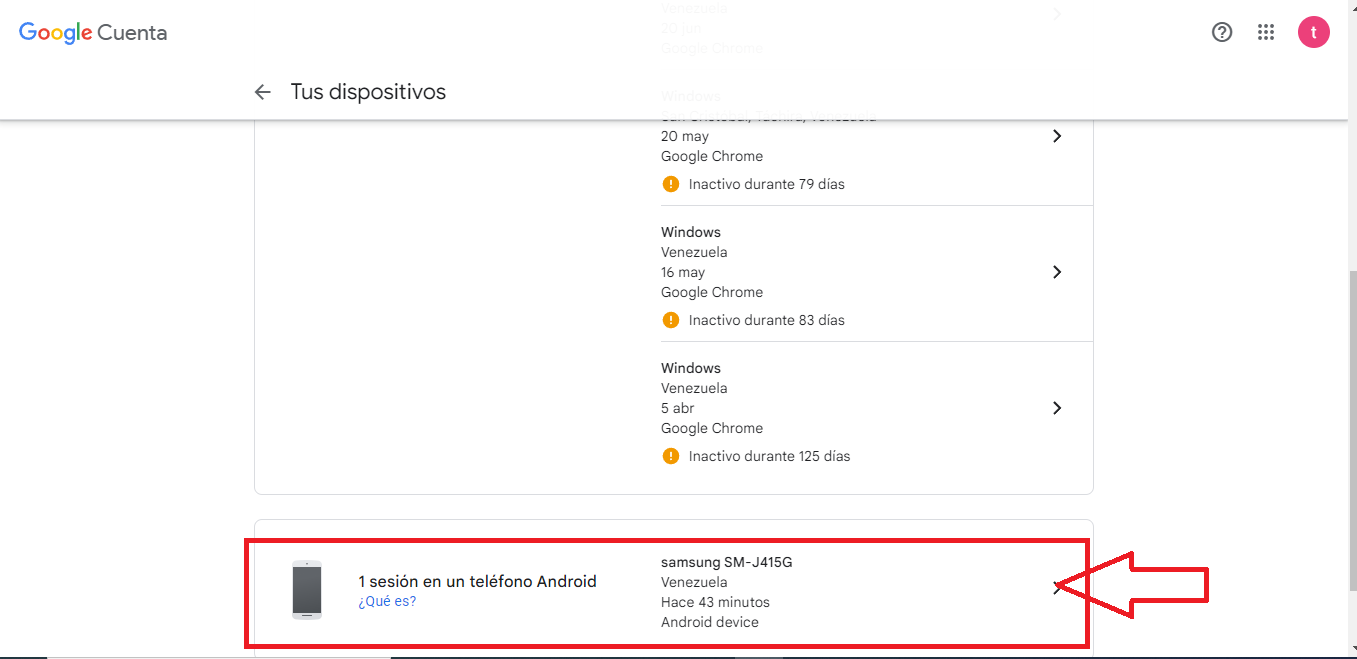Viewport: 1357px width, 659px height.
Task: Open the Google apps grid
Action: pos(1266,32)
